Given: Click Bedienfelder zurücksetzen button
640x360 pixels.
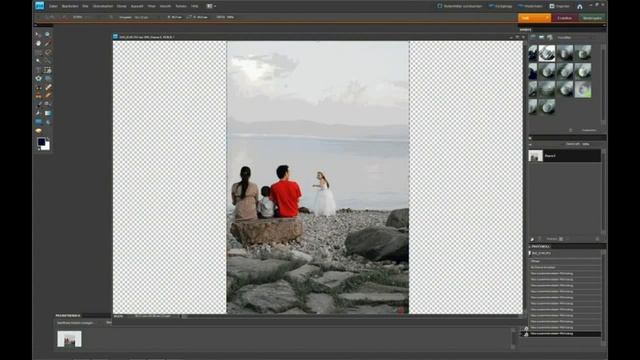Looking at the screenshot, I should 460,6.
